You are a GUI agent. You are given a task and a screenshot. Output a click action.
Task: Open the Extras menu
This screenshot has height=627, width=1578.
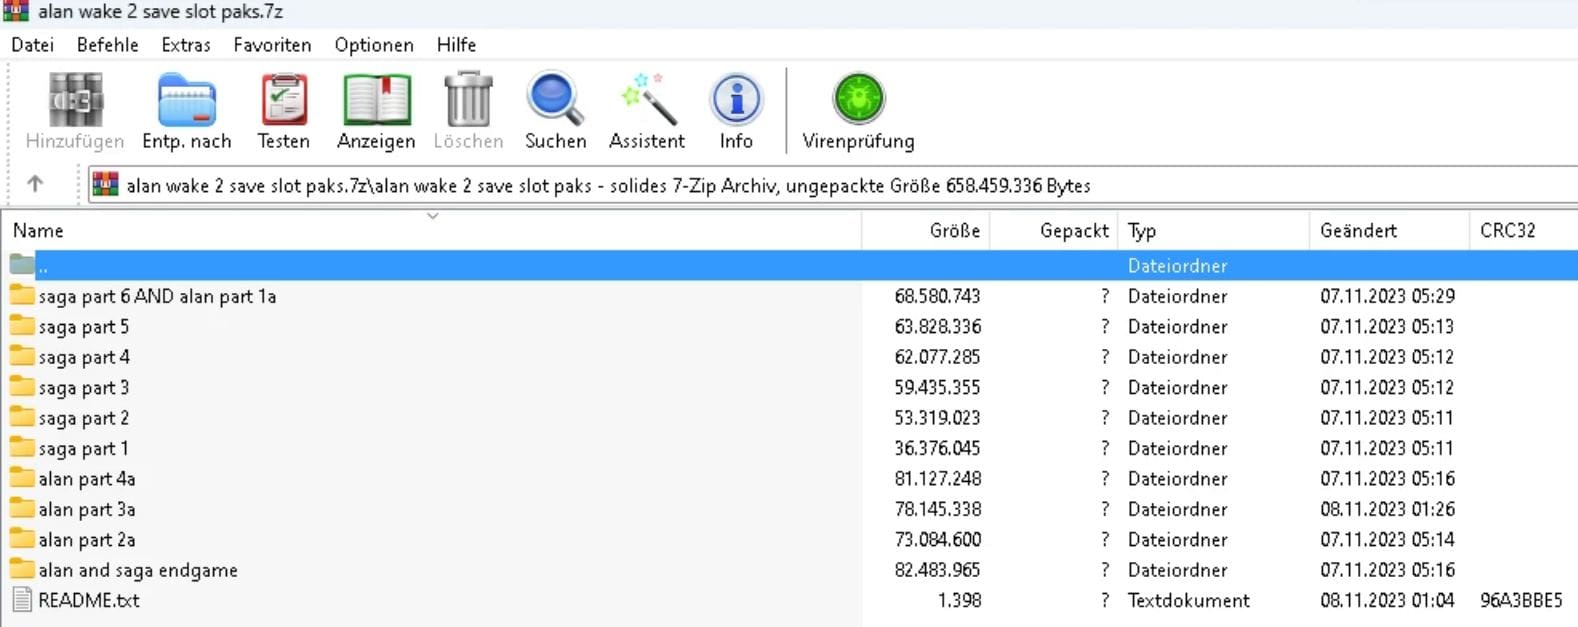tap(186, 45)
